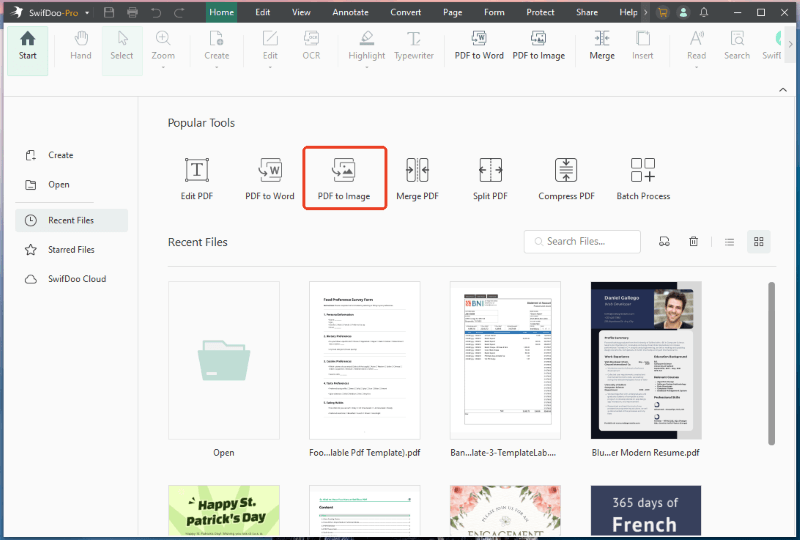Show more toolbar items arrow

pos(791,44)
